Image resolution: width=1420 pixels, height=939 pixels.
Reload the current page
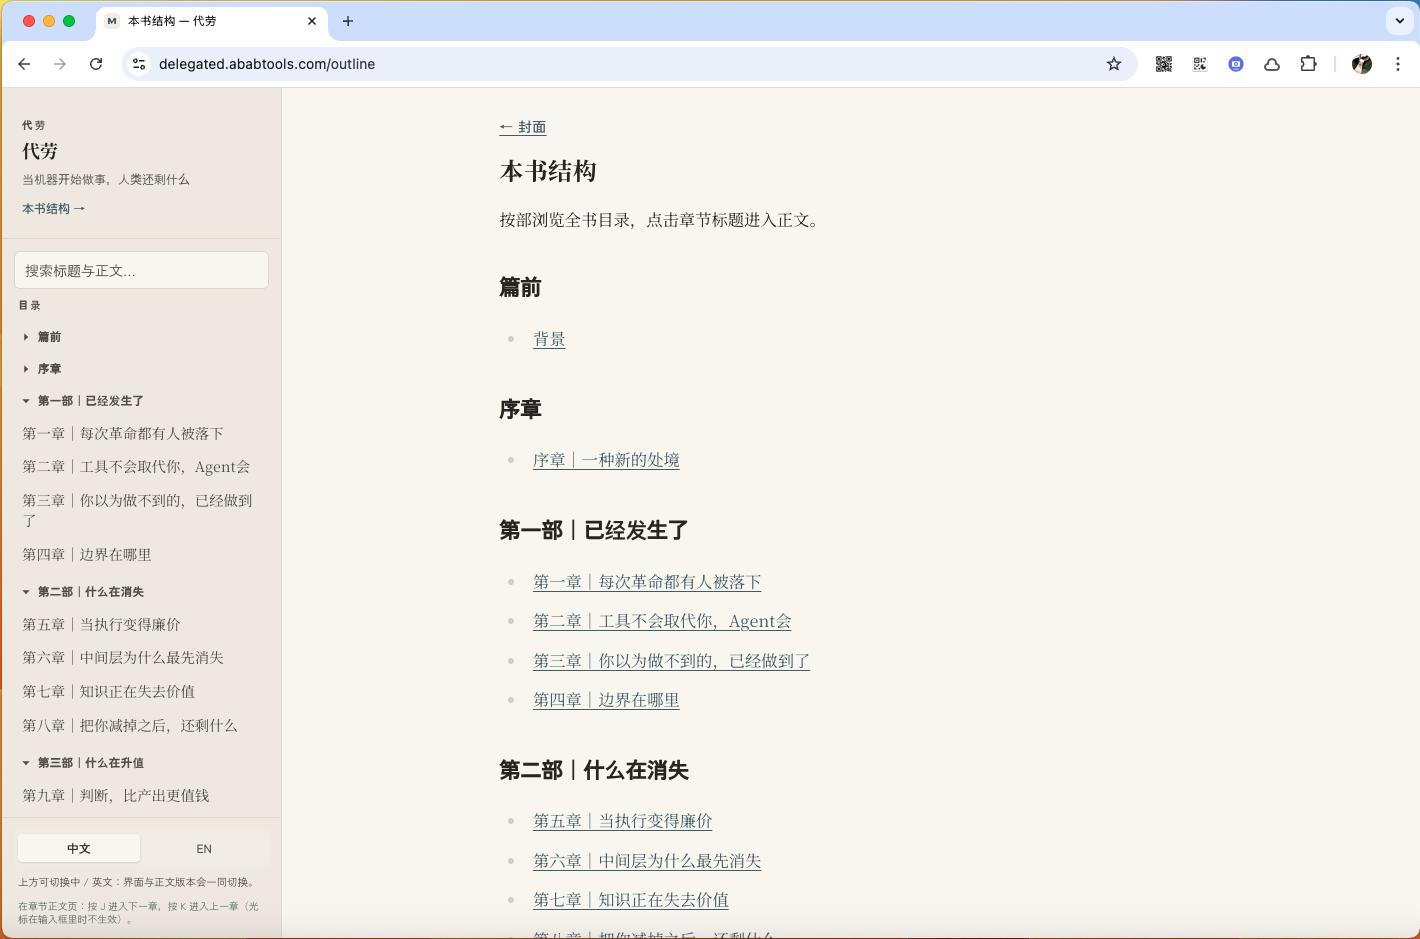click(96, 64)
